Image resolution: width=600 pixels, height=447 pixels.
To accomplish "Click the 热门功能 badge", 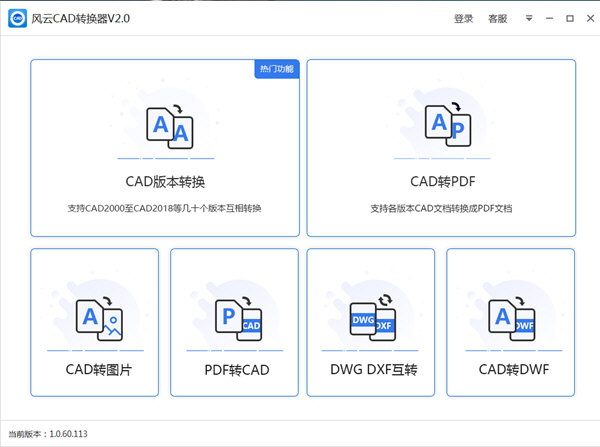I will [277, 69].
